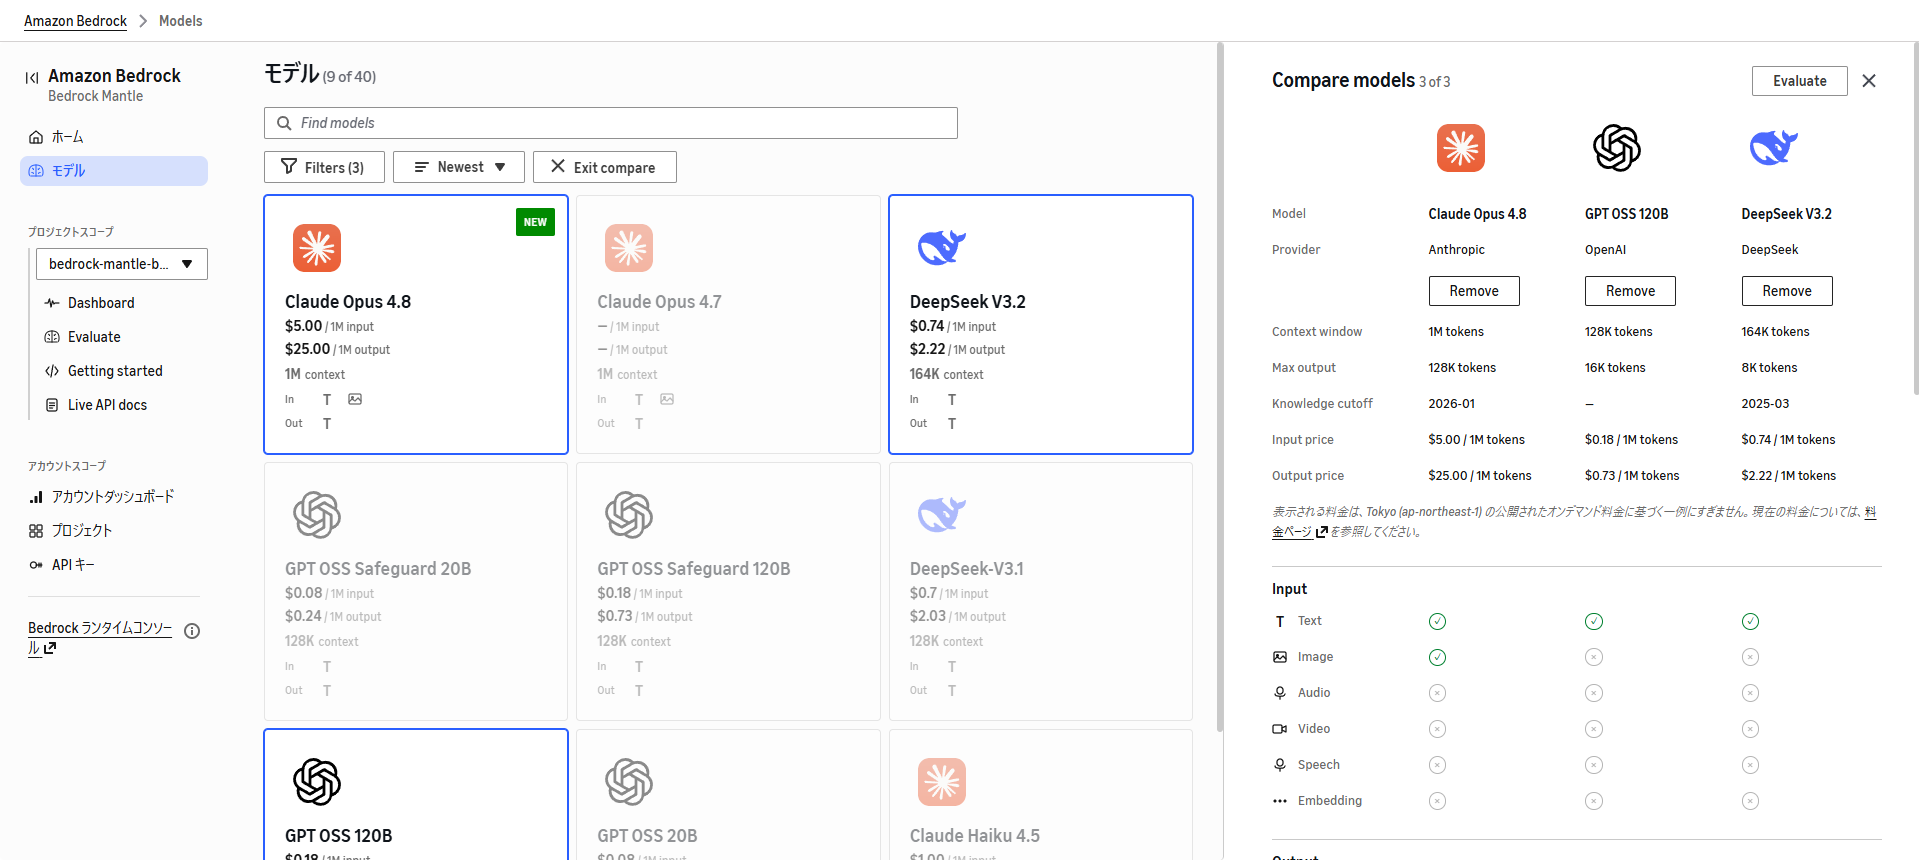Viewport: 1919px width, 860px height.
Task: Click the Exit compare button
Action: (x=605, y=167)
